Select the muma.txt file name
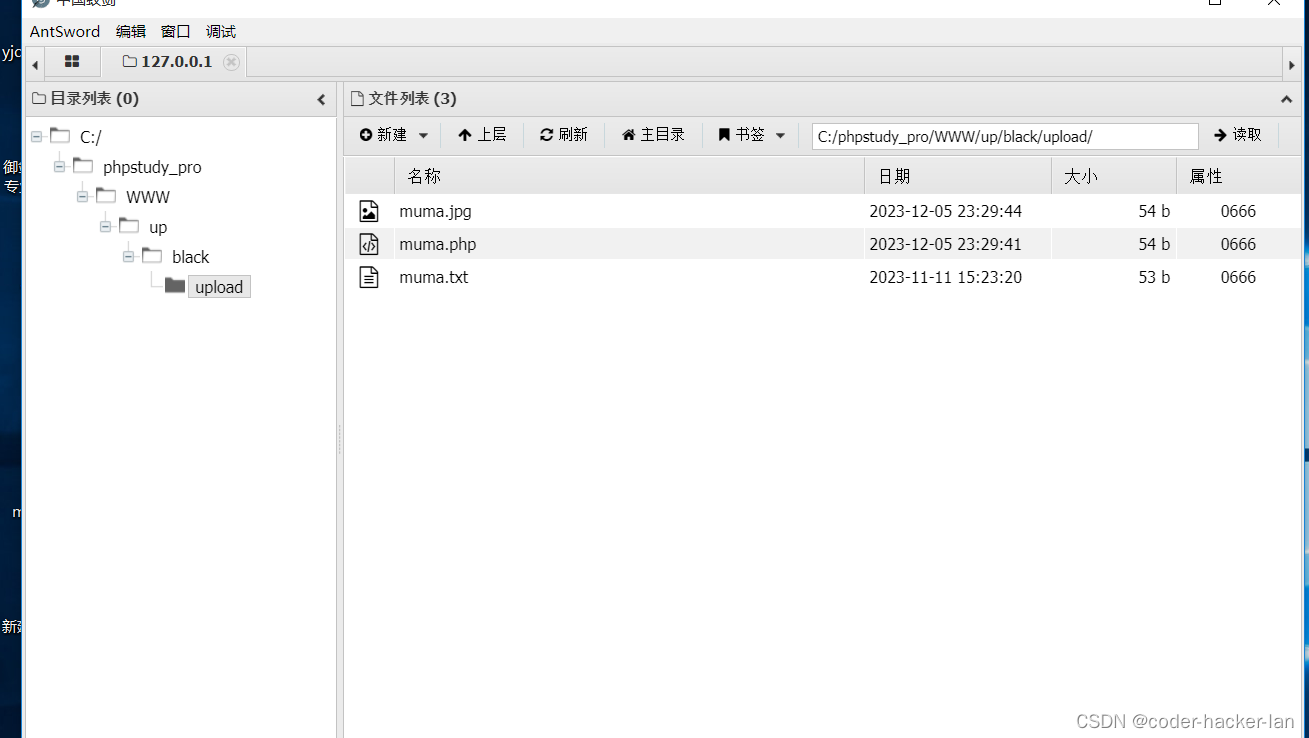1309x738 pixels. pyautogui.click(x=434, y=277)
